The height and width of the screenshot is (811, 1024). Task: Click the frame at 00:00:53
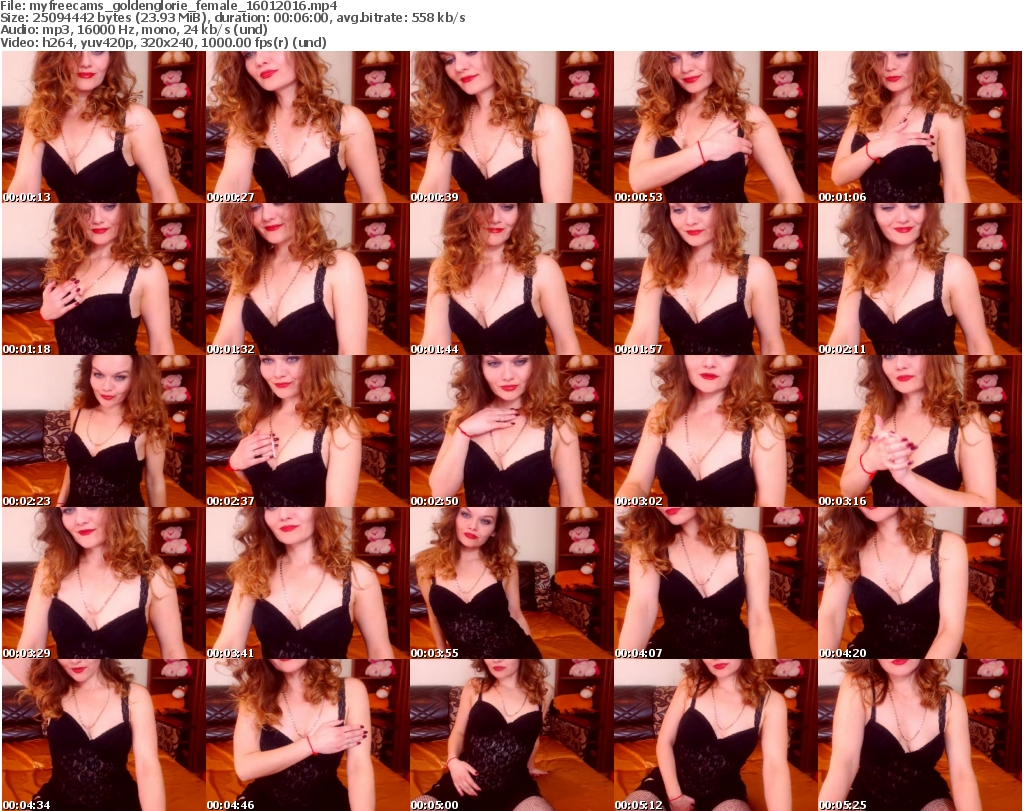point(715,127)
